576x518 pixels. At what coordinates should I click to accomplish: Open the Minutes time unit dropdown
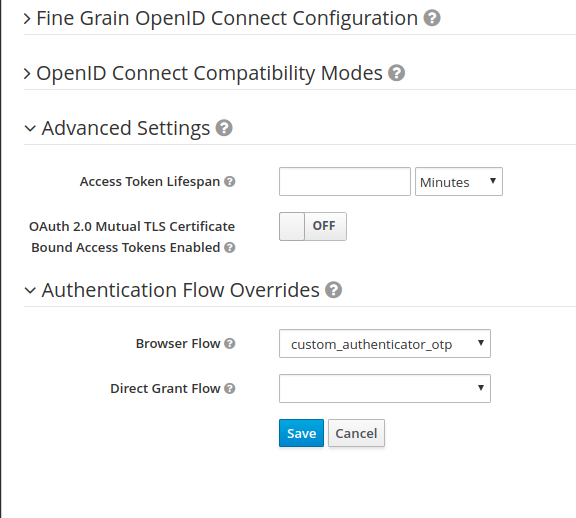click(459, 181)
